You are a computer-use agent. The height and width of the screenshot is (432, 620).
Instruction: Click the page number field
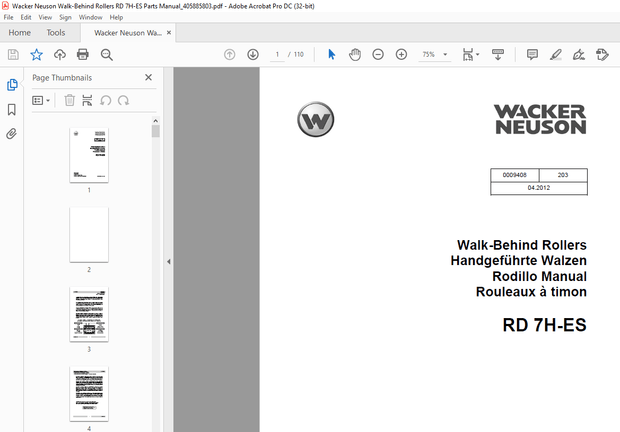(x=277, y=55)
